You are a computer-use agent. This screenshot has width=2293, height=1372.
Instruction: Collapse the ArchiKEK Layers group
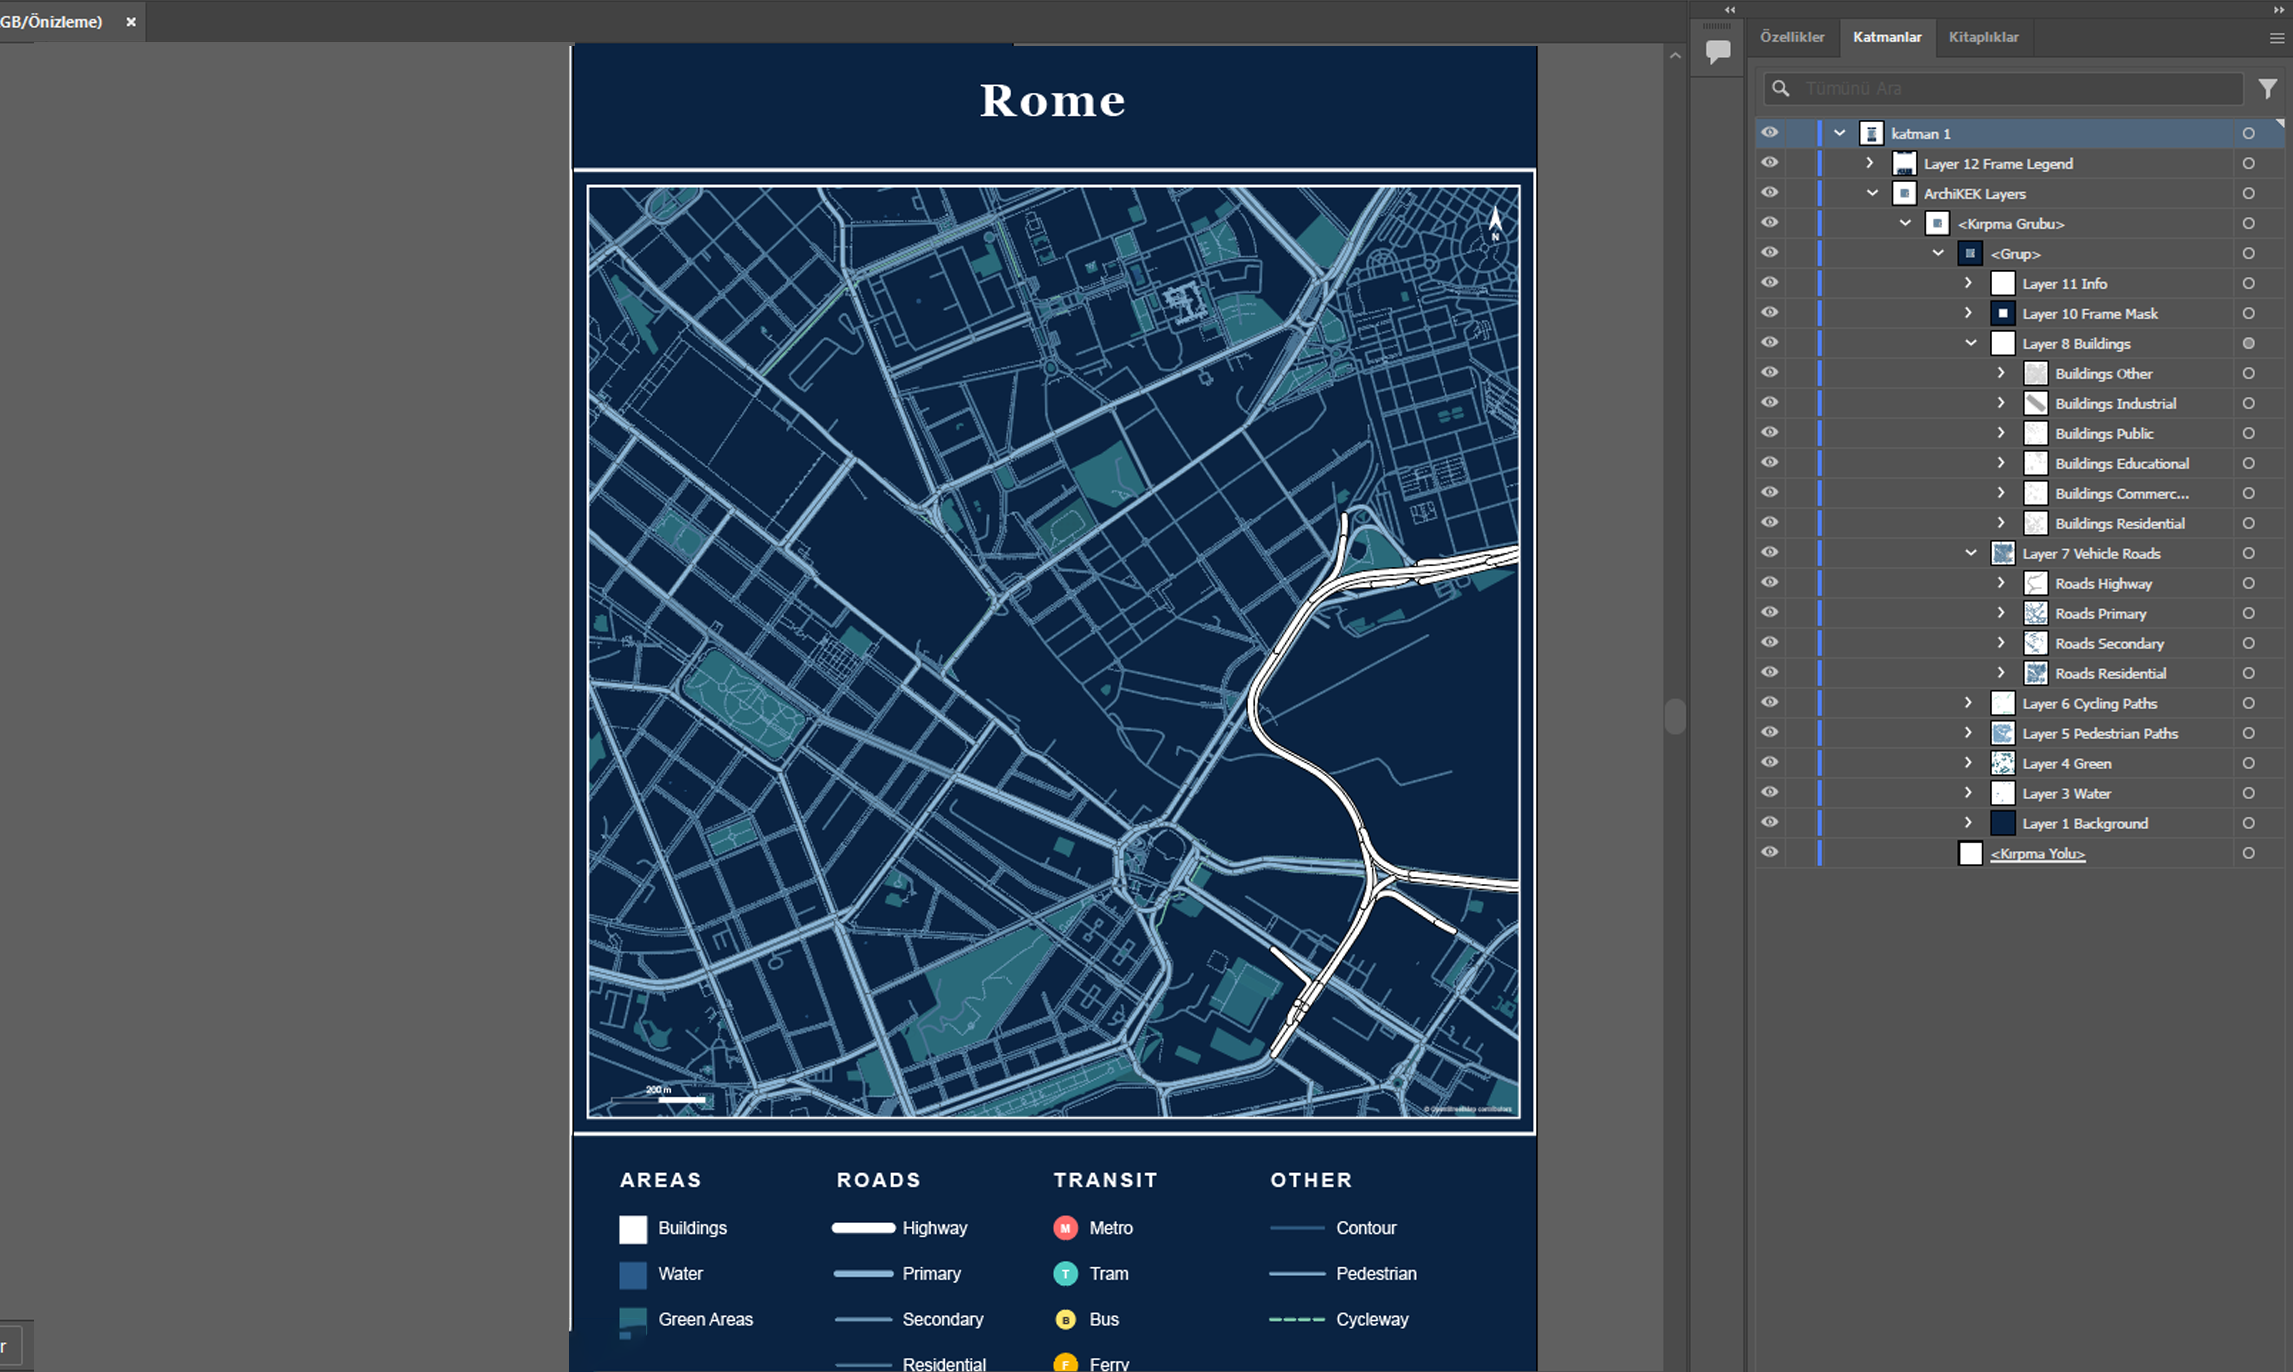pos(1871,192)
